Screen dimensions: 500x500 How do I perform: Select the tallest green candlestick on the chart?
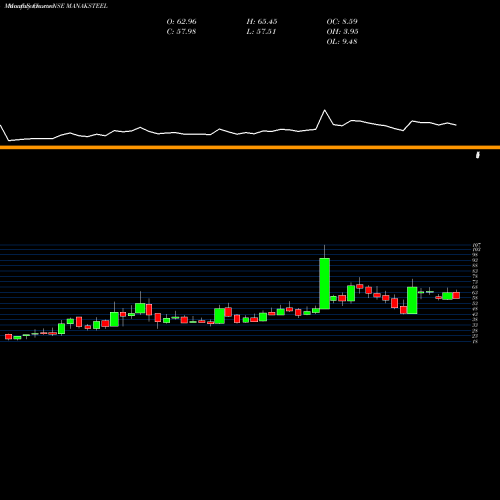325,283
